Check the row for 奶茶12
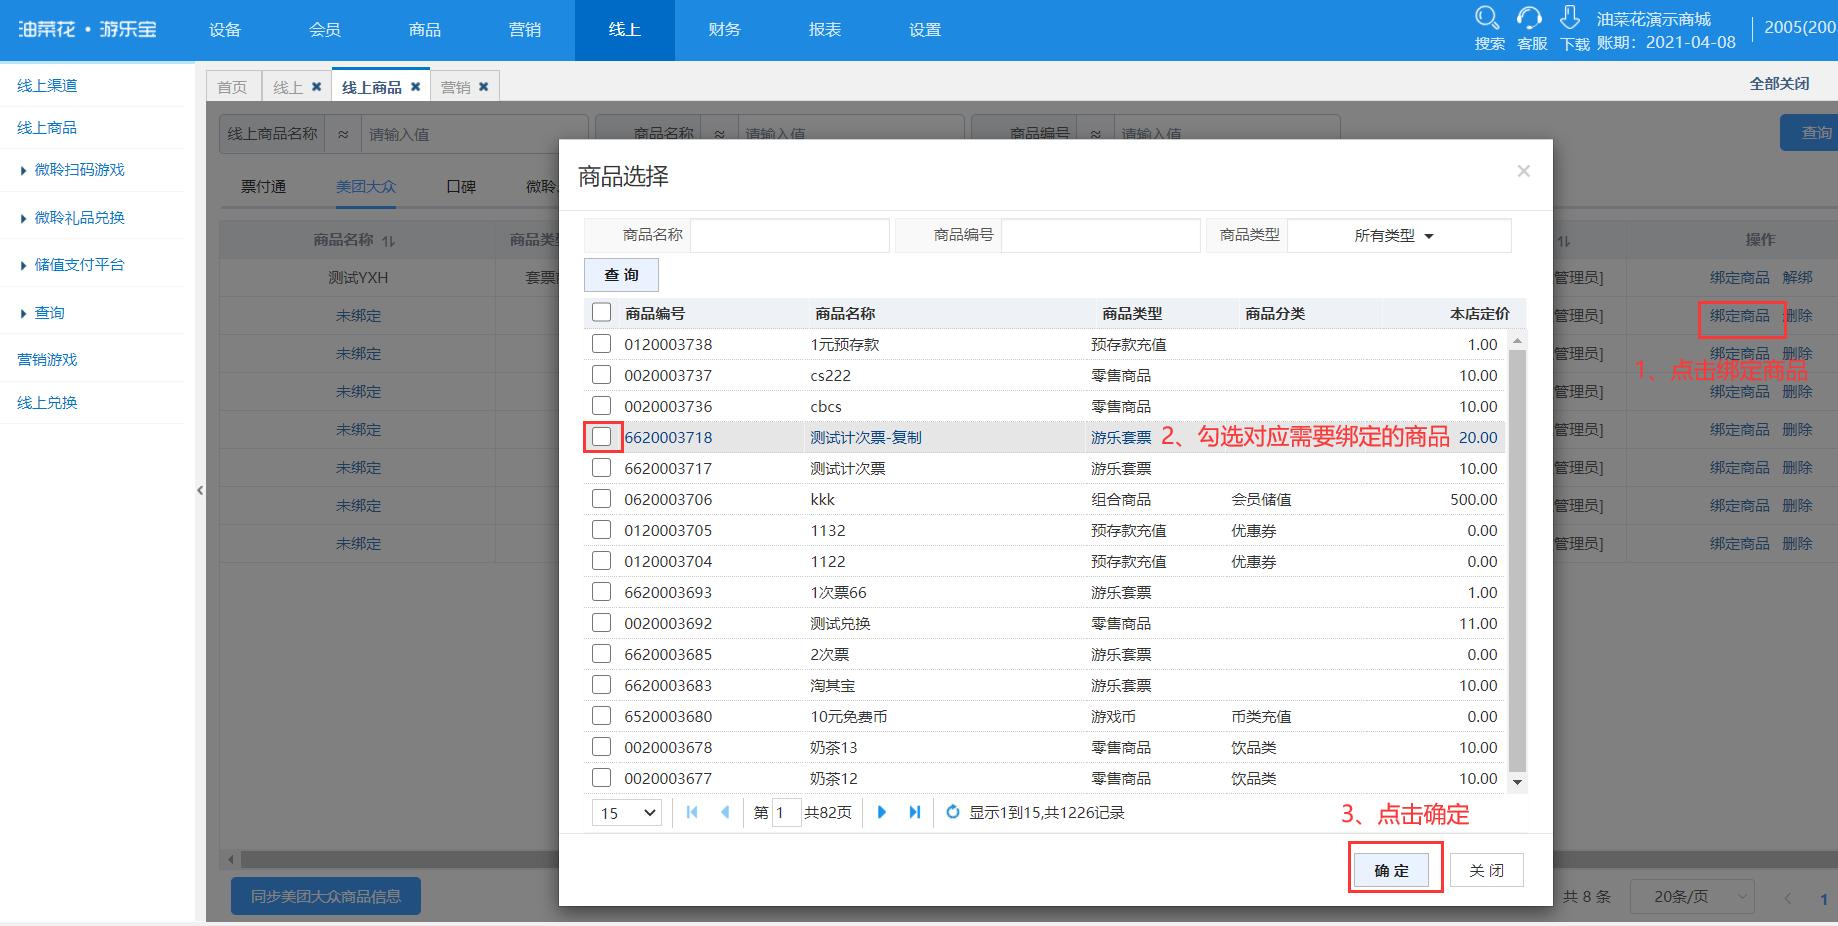The height and width of the screenshot is (926, 1838). [x=601, y=777]
